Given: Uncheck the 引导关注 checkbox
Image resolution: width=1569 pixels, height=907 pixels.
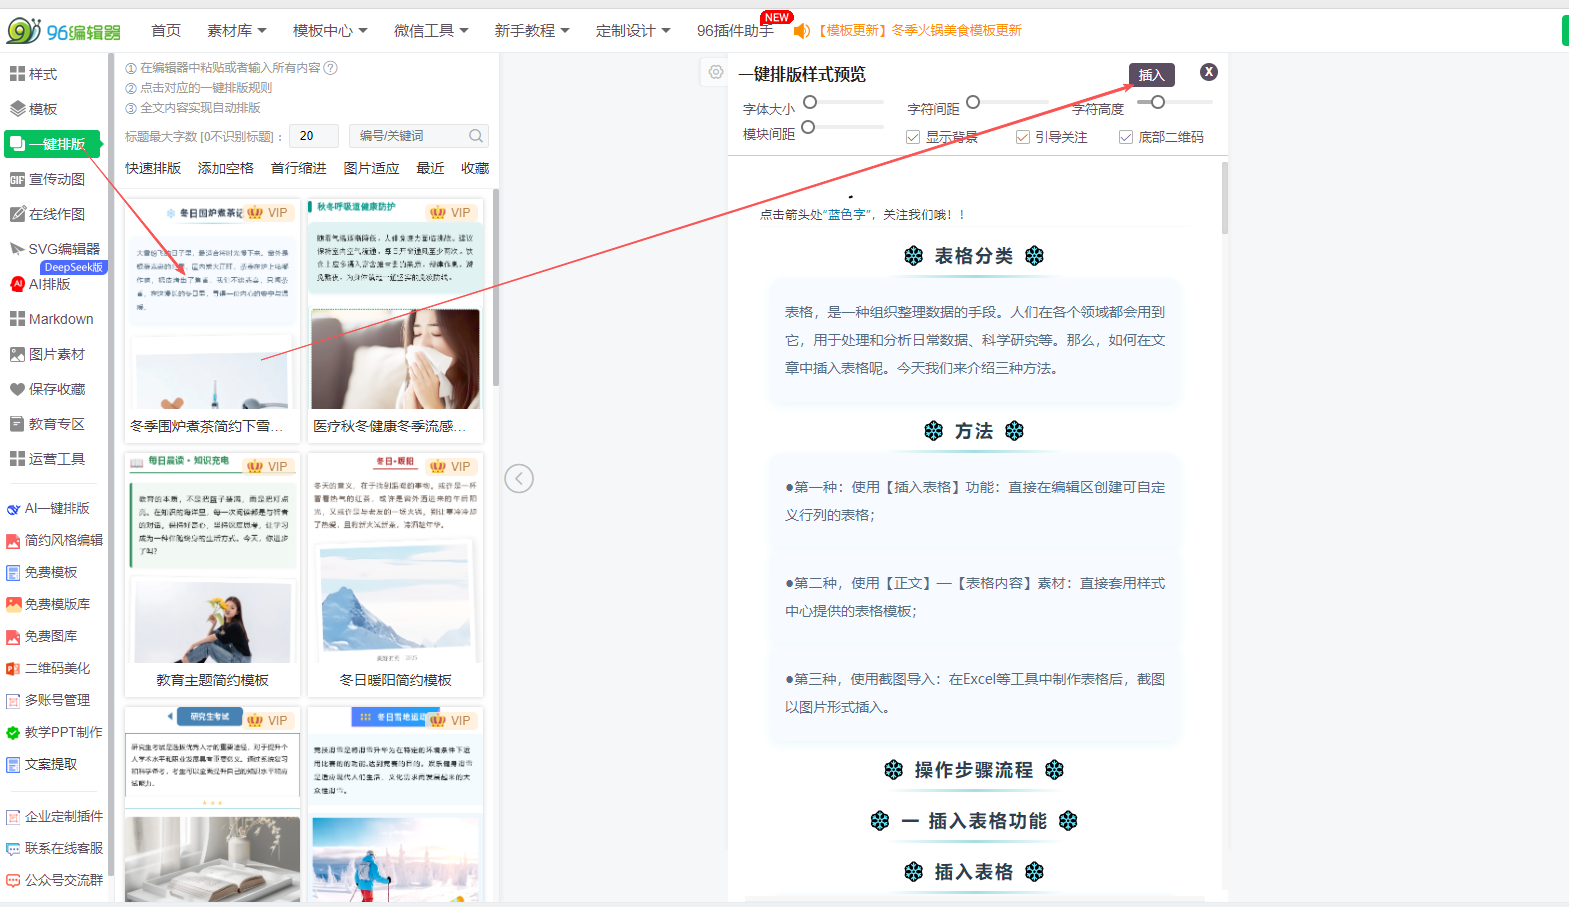Looking at the screenshot, I should (1022, 137).
